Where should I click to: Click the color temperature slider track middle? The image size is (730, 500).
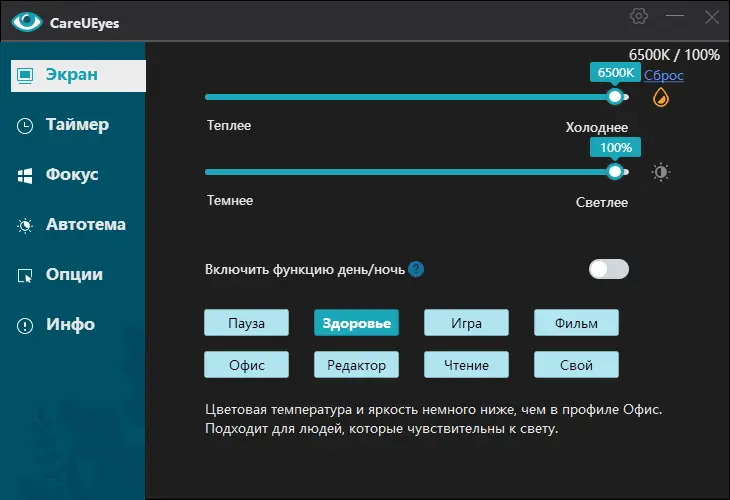point(417,97)
